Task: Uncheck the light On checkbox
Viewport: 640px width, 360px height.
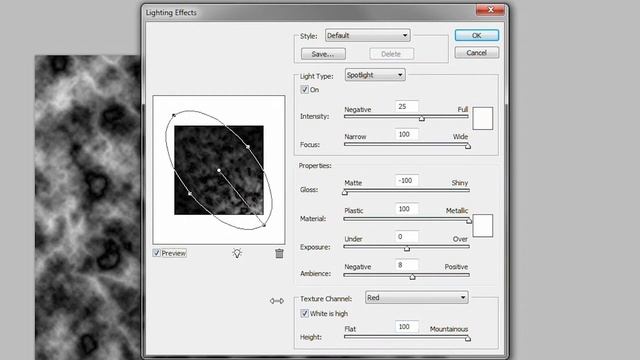Action: [x=304, y=89]
